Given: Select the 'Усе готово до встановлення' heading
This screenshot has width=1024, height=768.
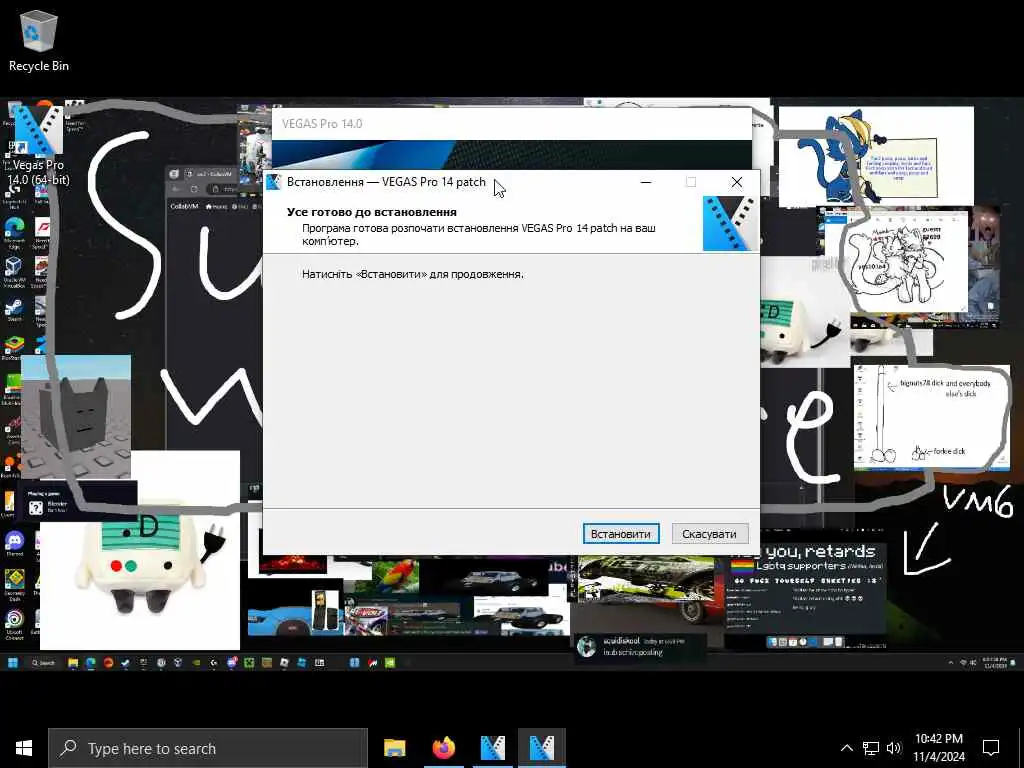Looking at the screenshot, I should click(x=372, y=212).
